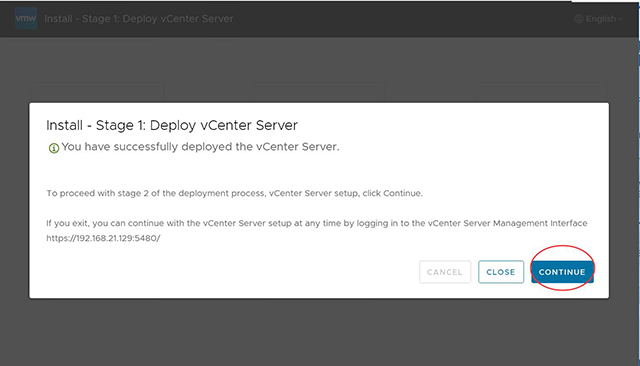The image size is (640, 366).
Task: Click the dimmed right card behind dialog
Action: 540,93
